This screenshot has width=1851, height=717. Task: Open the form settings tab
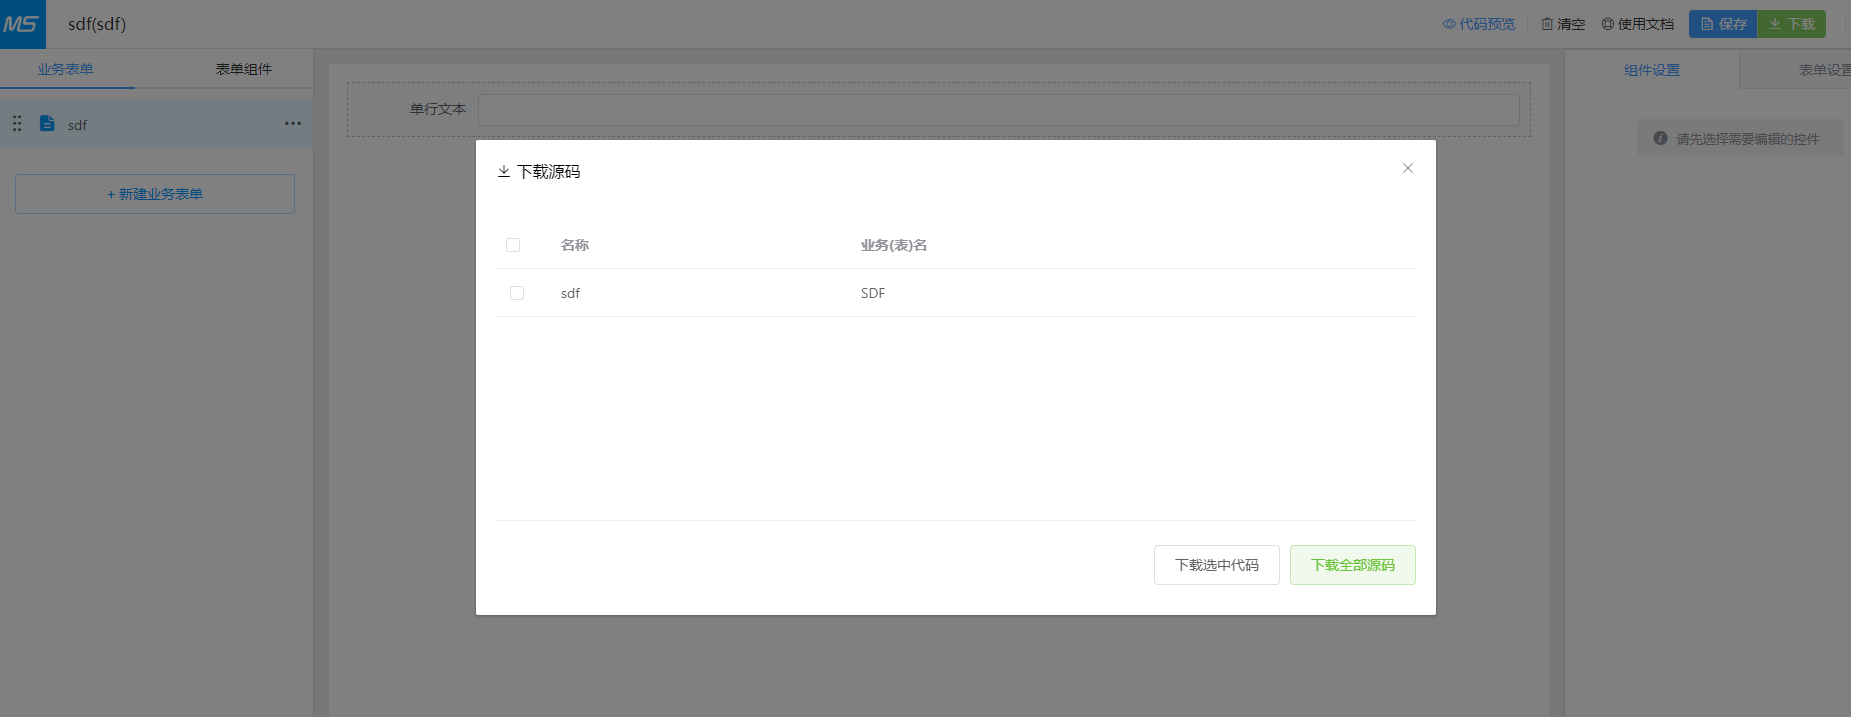[x=1822, y=70]
